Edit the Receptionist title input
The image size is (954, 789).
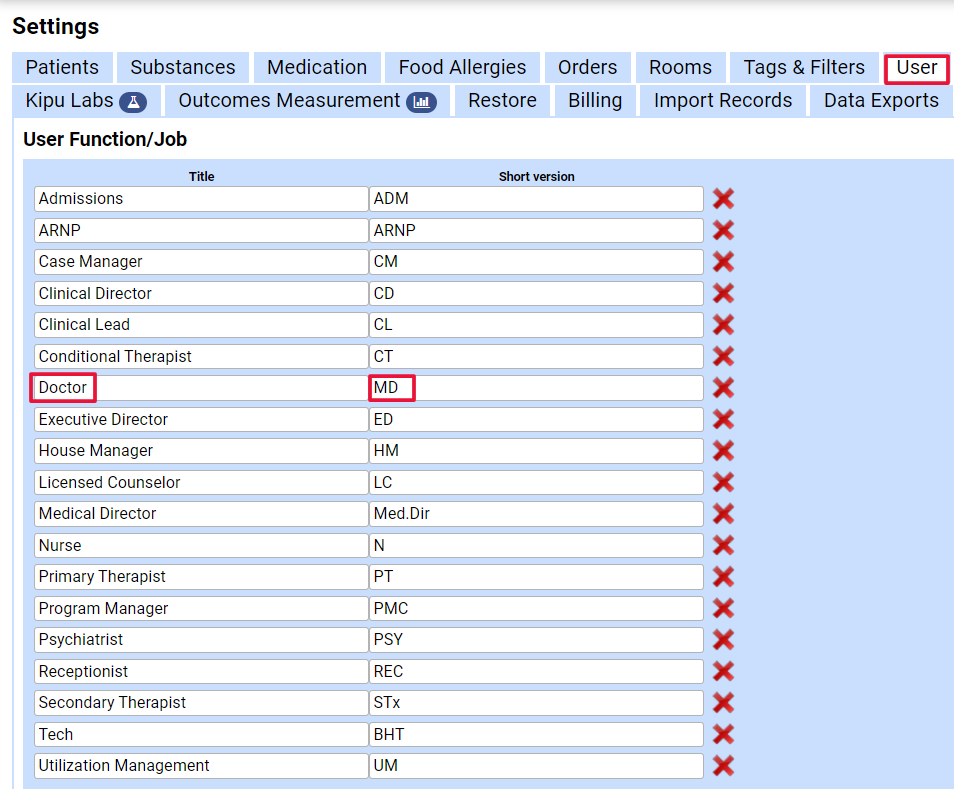pyautogui.click(x=200, y=672)
